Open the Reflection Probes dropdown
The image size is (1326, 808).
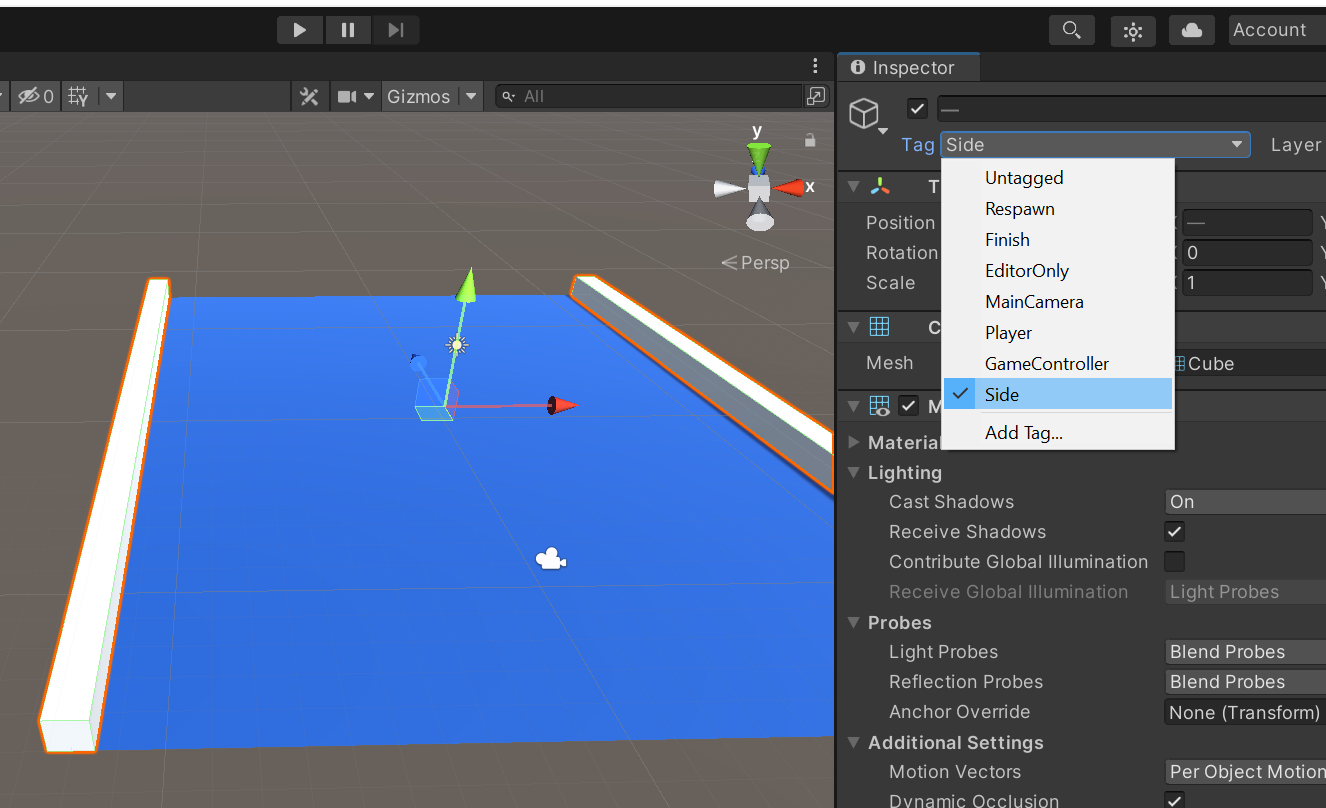click(1246, 682)
